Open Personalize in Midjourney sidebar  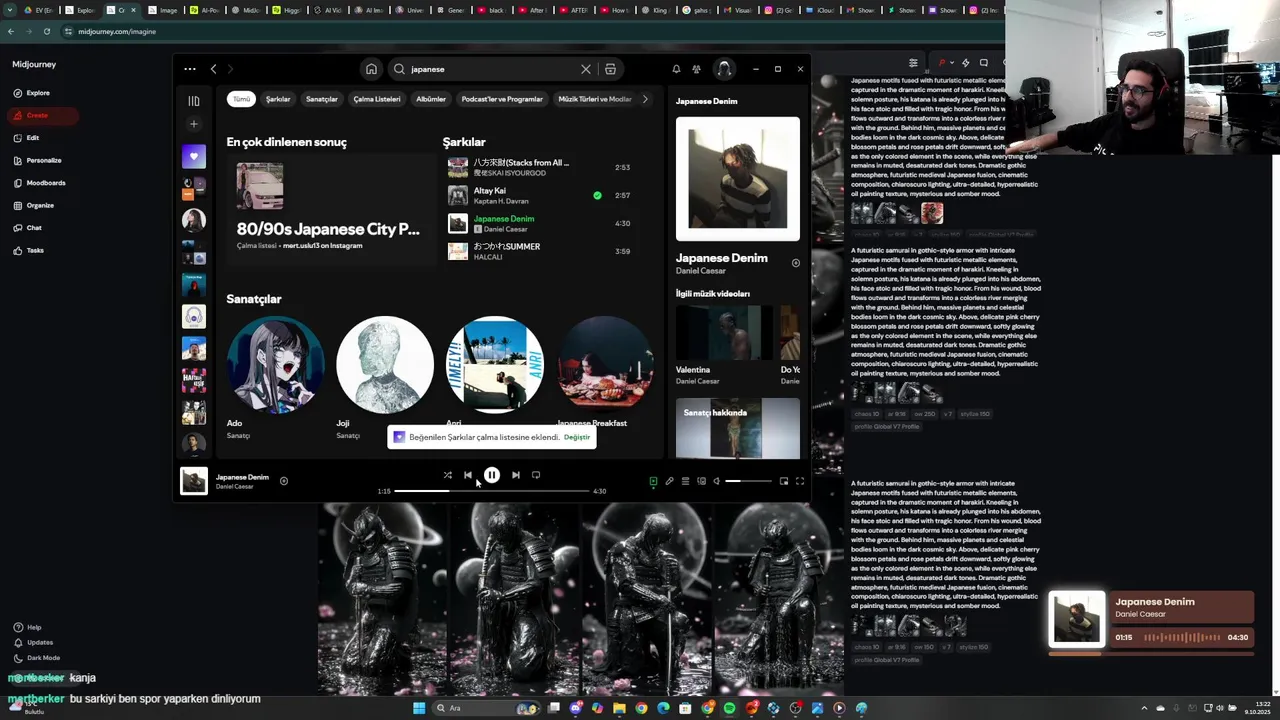(44, 160)
